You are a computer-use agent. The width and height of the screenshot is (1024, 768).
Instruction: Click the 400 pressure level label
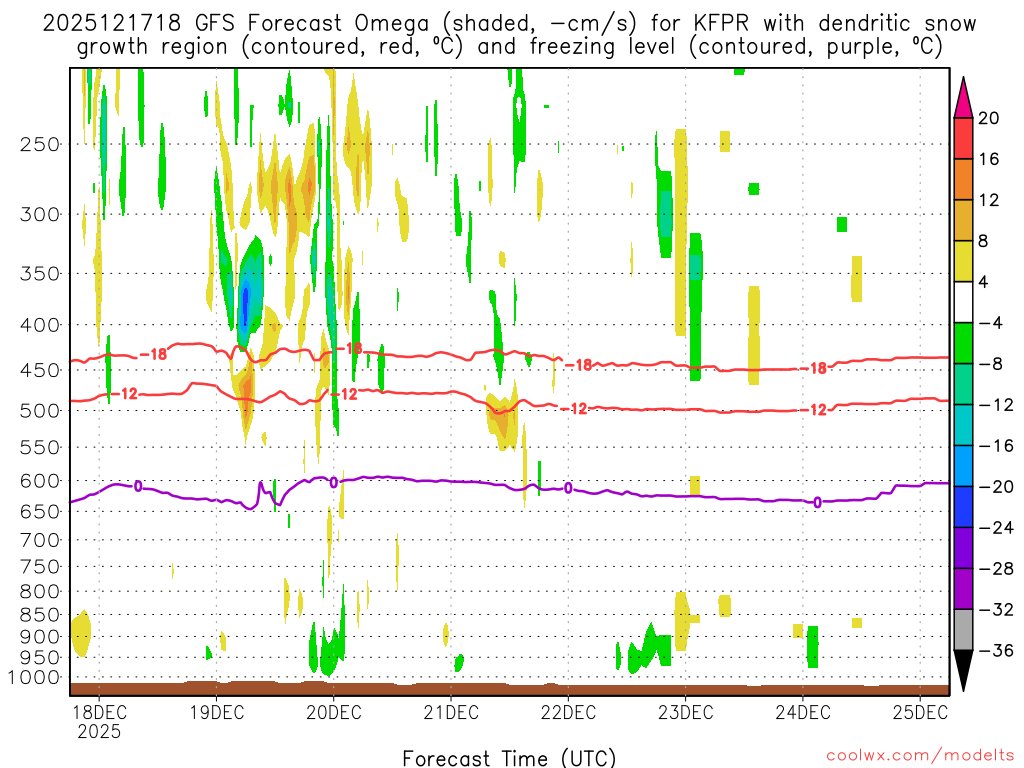click(40, 325)
